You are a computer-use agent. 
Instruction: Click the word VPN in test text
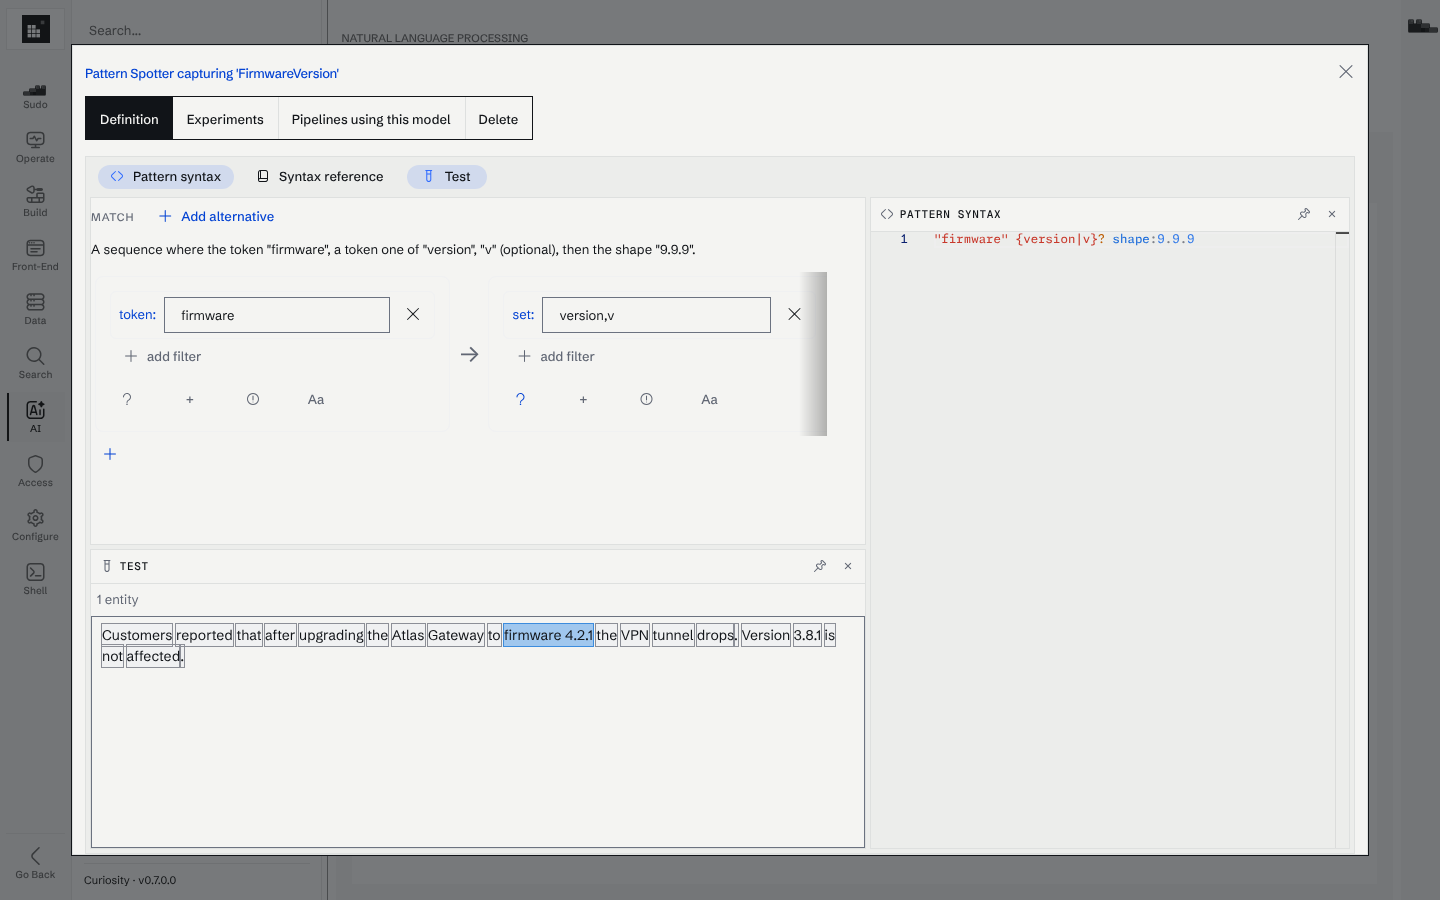pos(635,635)
